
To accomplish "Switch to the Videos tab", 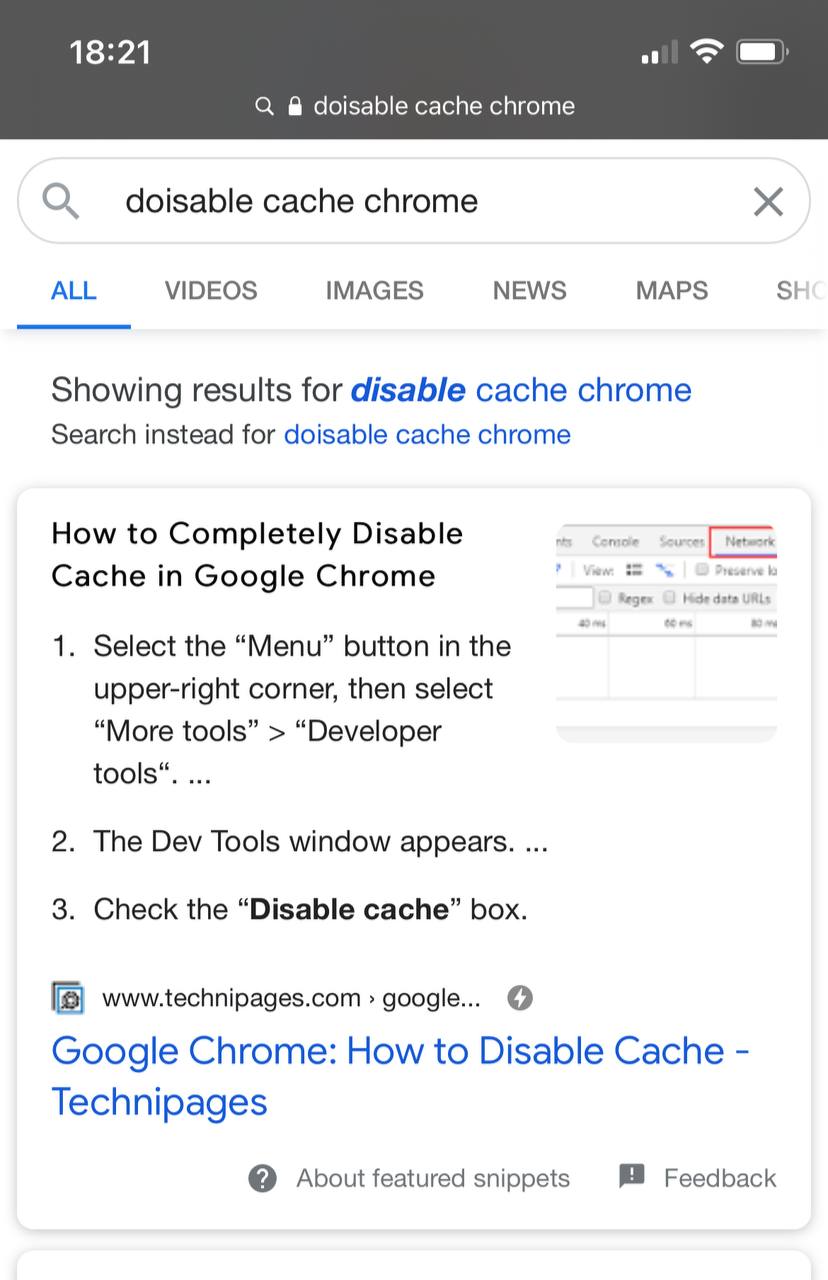I will click(x=211, y=291).
